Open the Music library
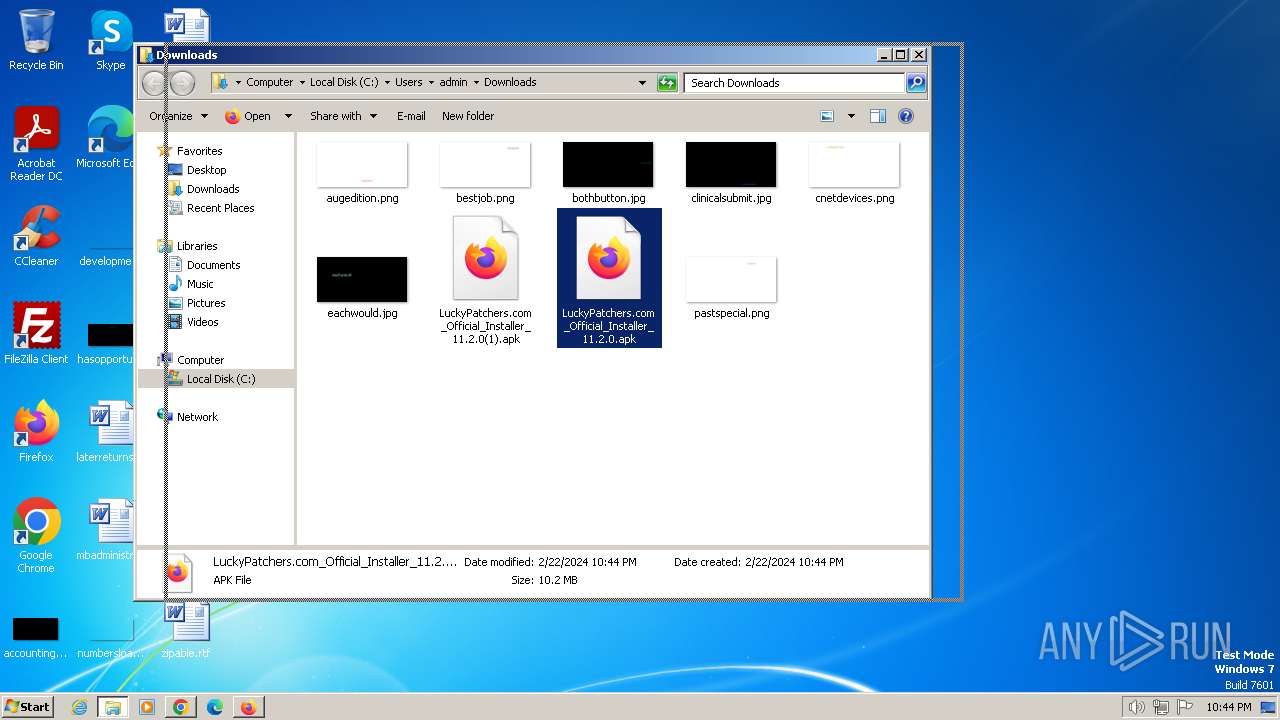 (200, 284)
